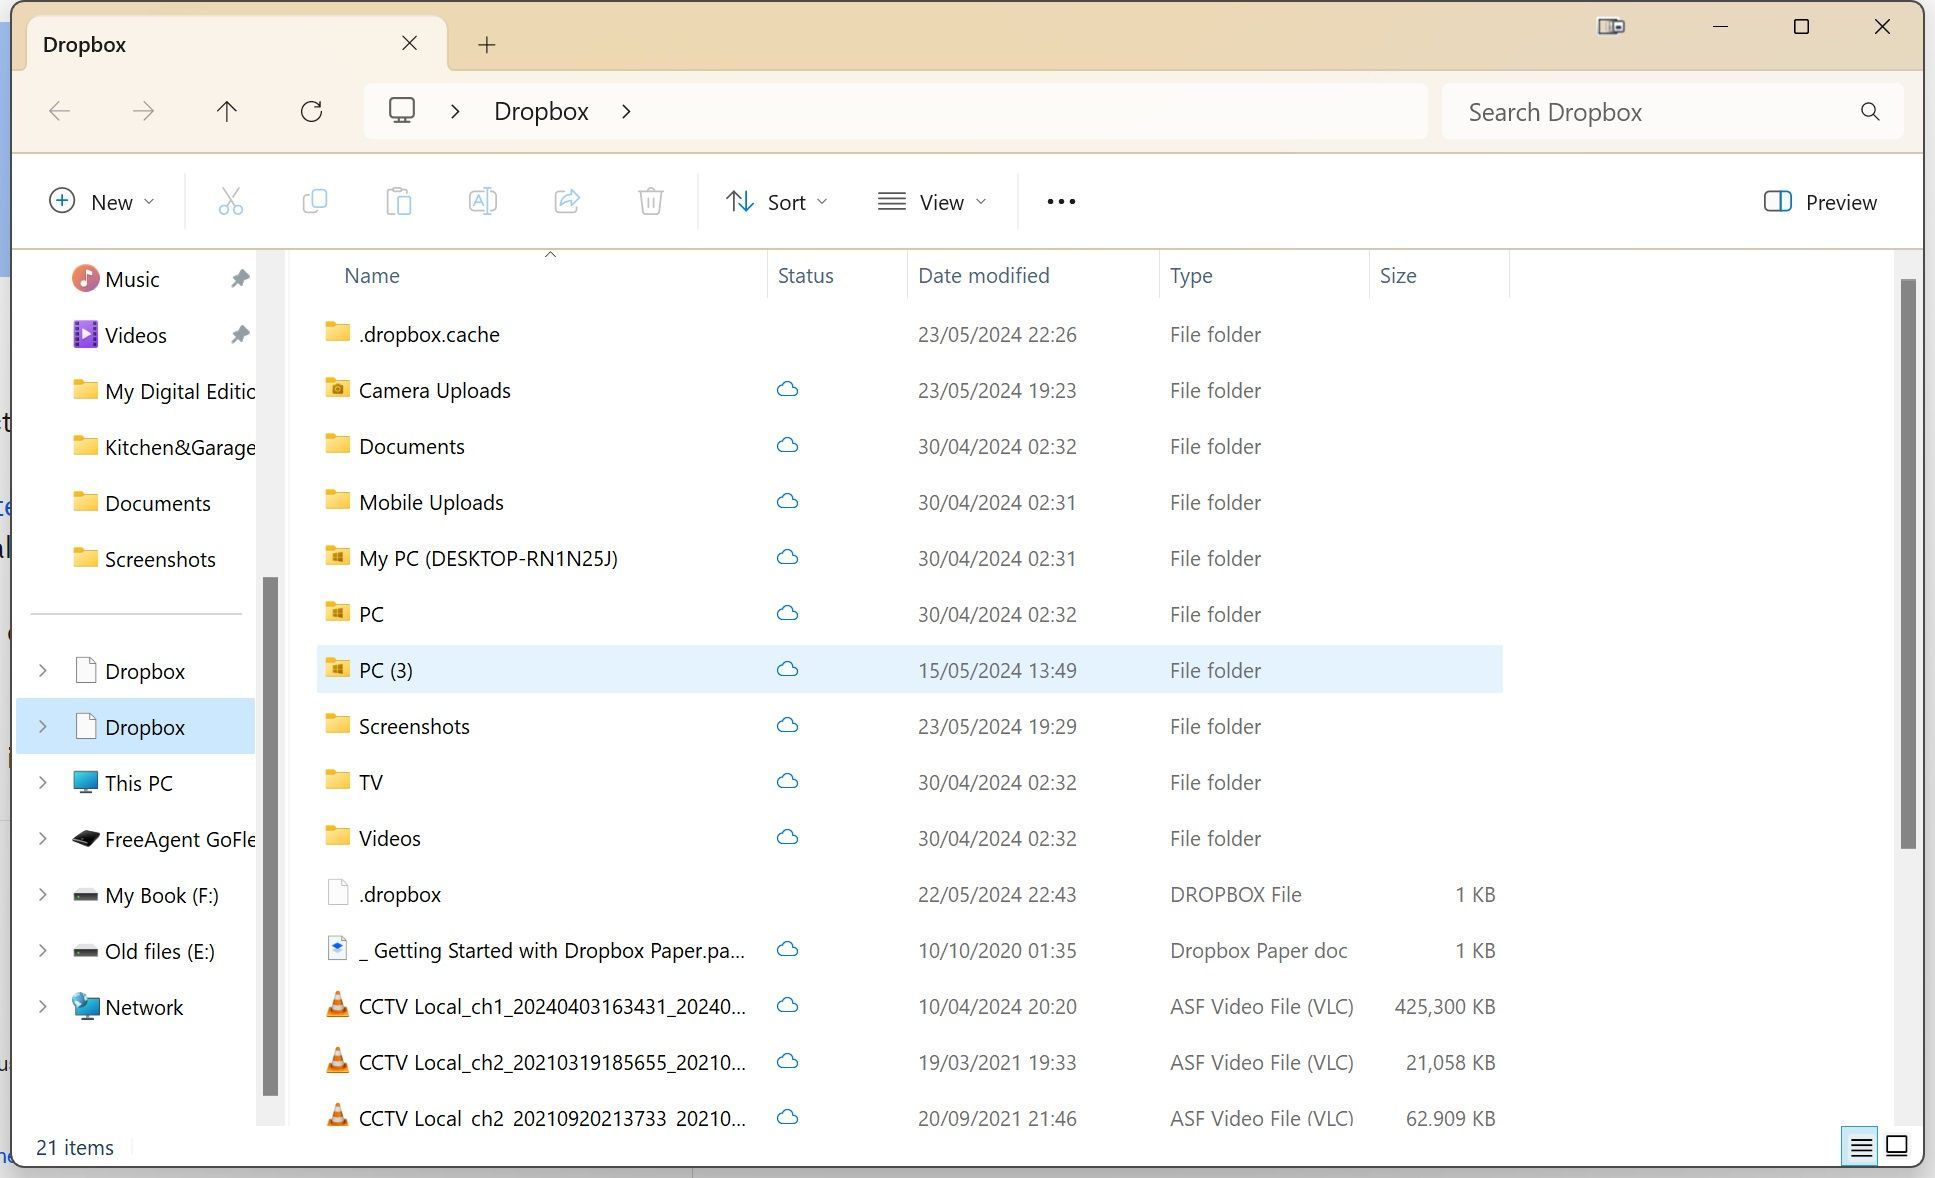
Task: Click the Preview toggle icon
Action: 1779,202
